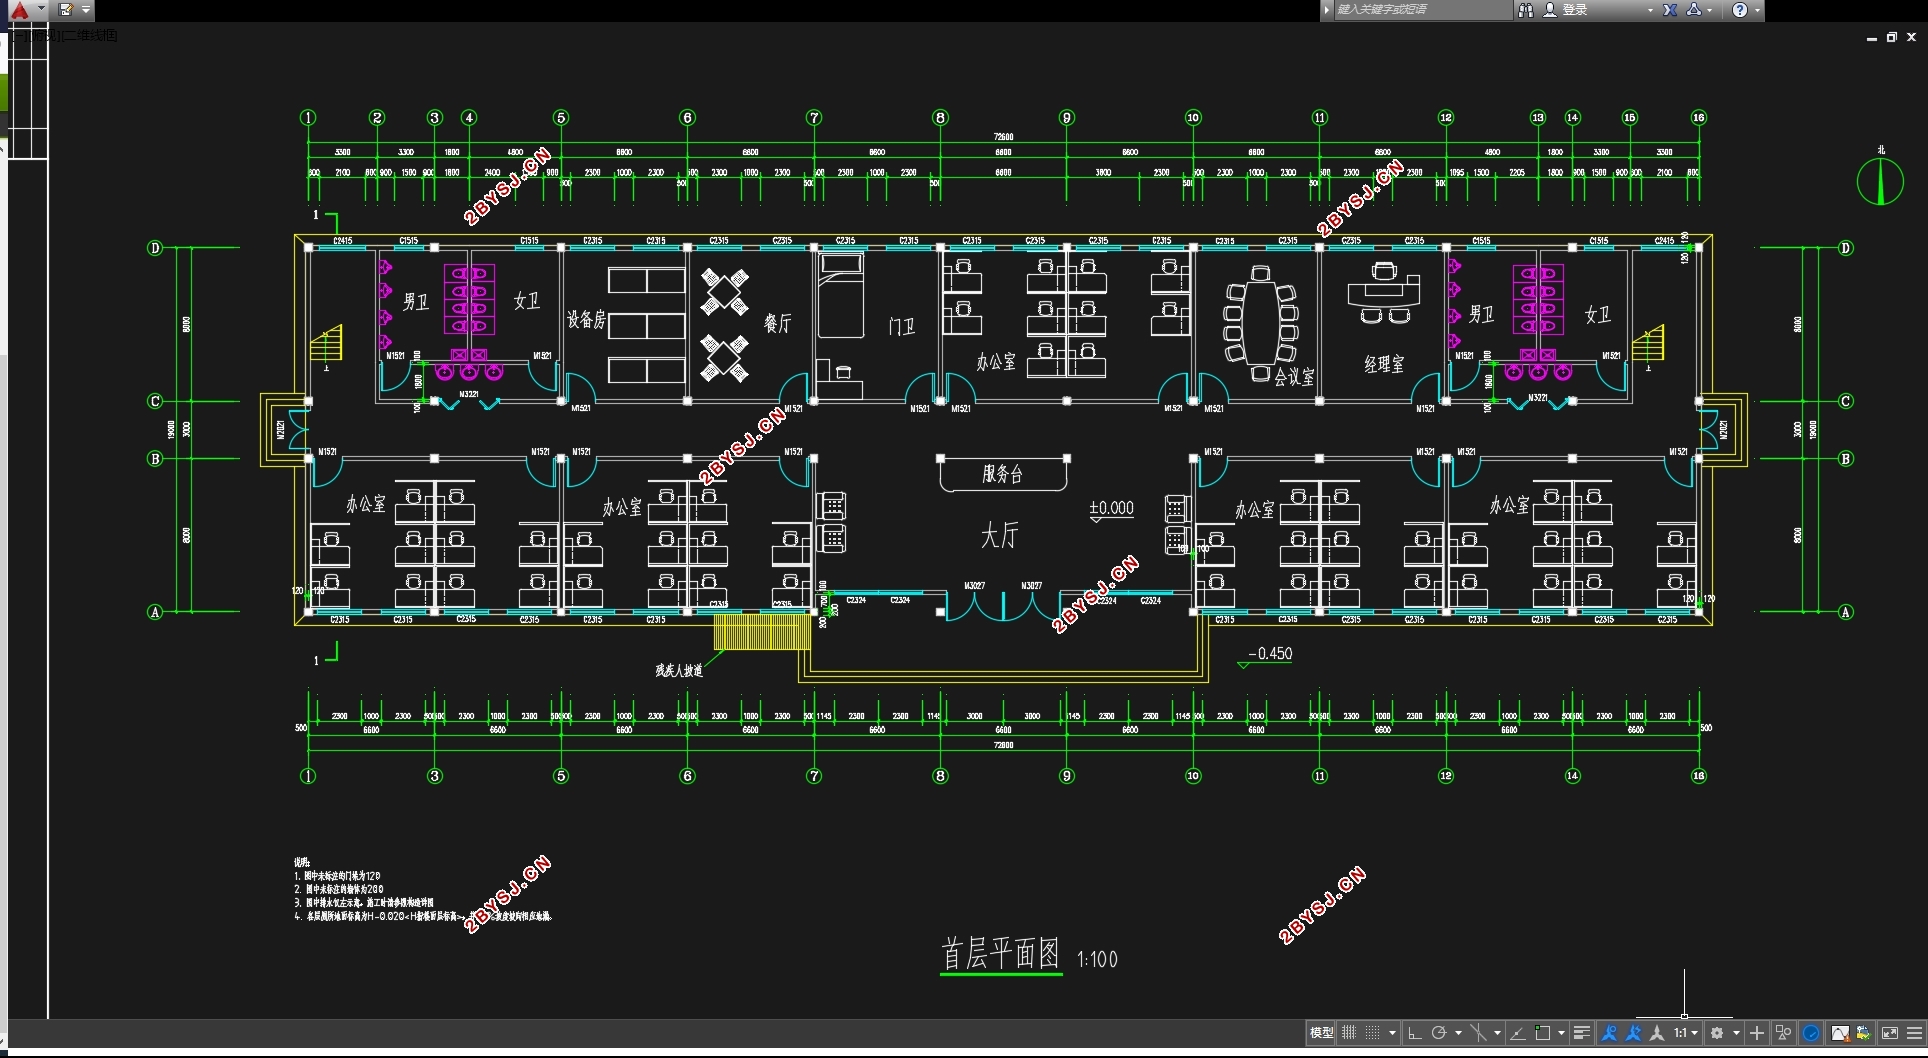The image size is (1928, 1058).
Task: Expand the workspace switching dropdown arrow
Action: [1737, 1033]
